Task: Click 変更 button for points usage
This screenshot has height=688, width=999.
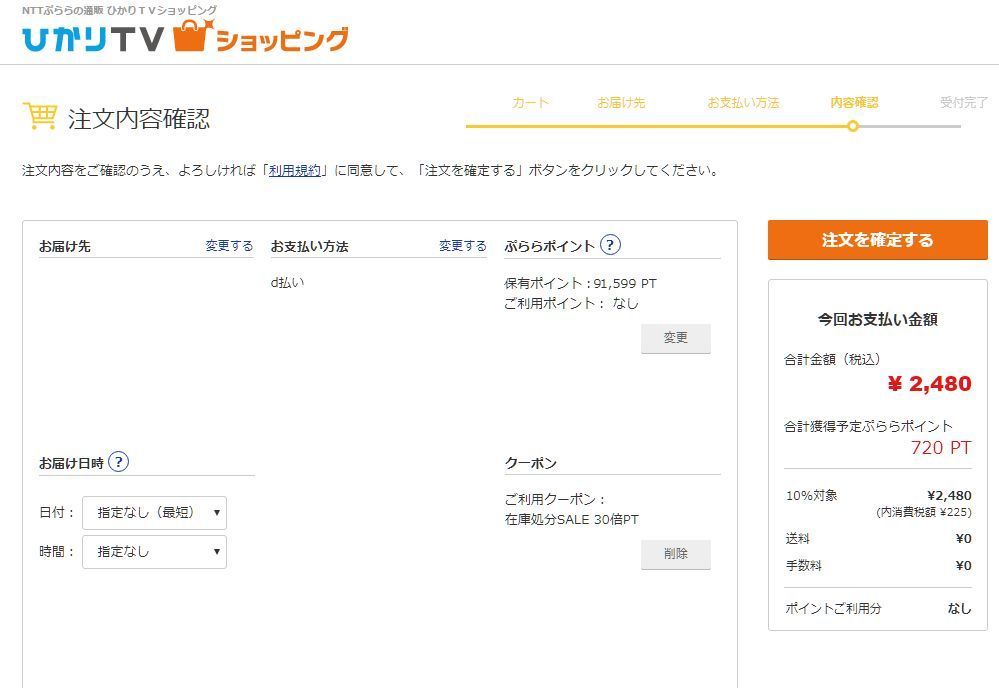Action: click(675, 338)
